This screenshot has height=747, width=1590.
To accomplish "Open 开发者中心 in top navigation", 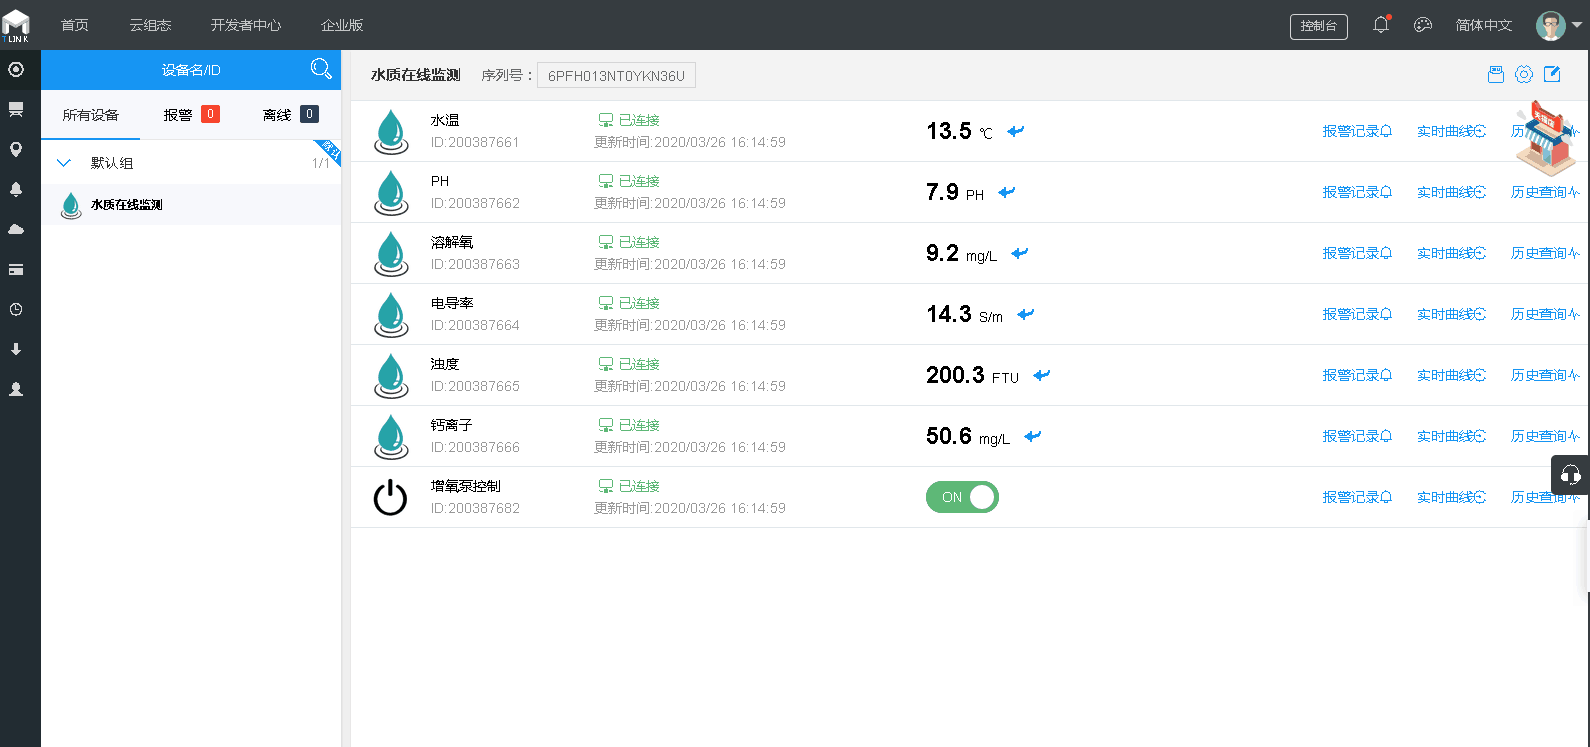I will (x=246, y=26).
